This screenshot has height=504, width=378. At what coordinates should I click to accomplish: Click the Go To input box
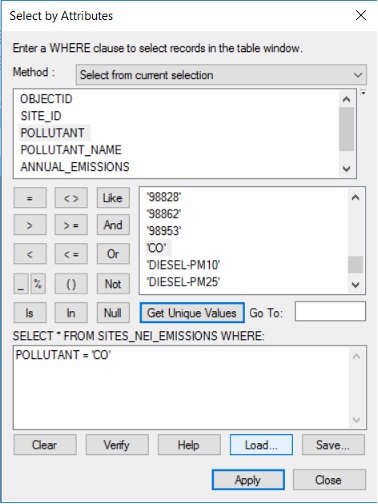coord(330,311)
